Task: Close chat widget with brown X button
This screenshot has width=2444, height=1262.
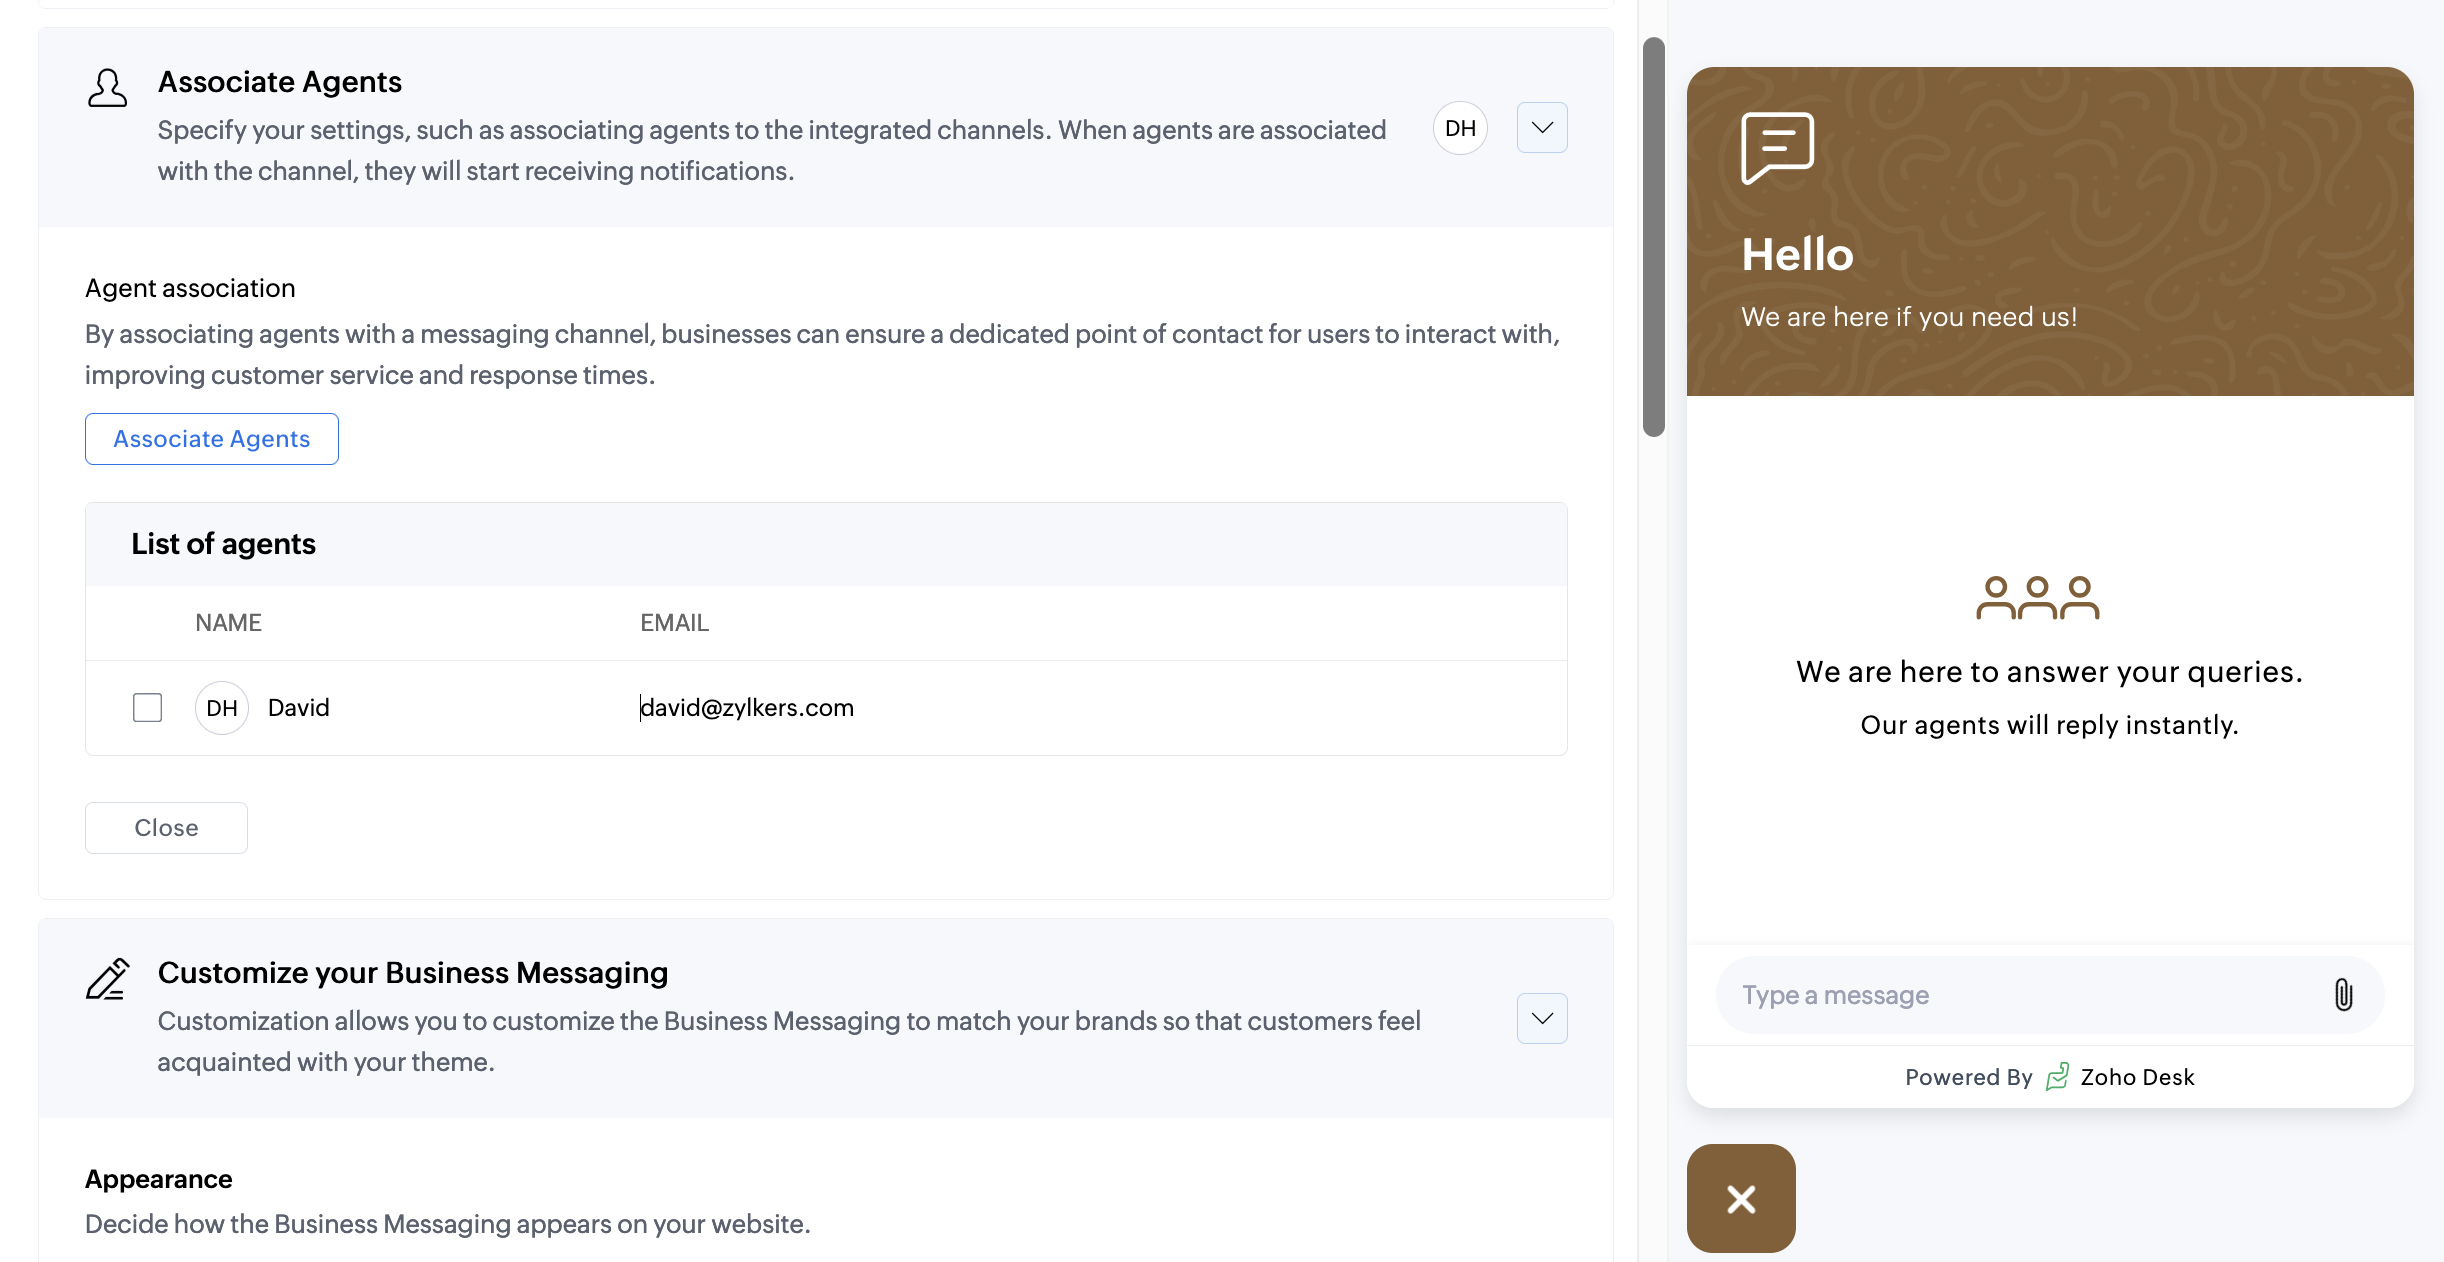Action: click(1741, 1198)
